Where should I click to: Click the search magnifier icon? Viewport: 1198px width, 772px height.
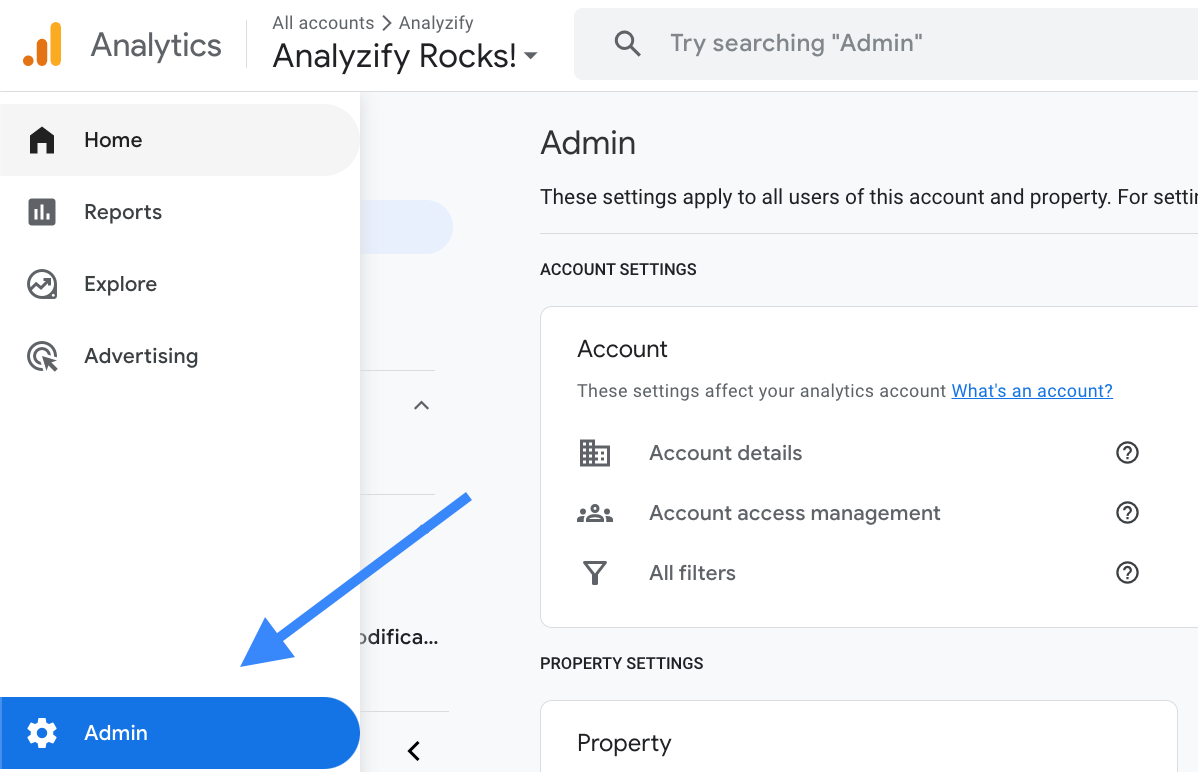pos(627,43)
